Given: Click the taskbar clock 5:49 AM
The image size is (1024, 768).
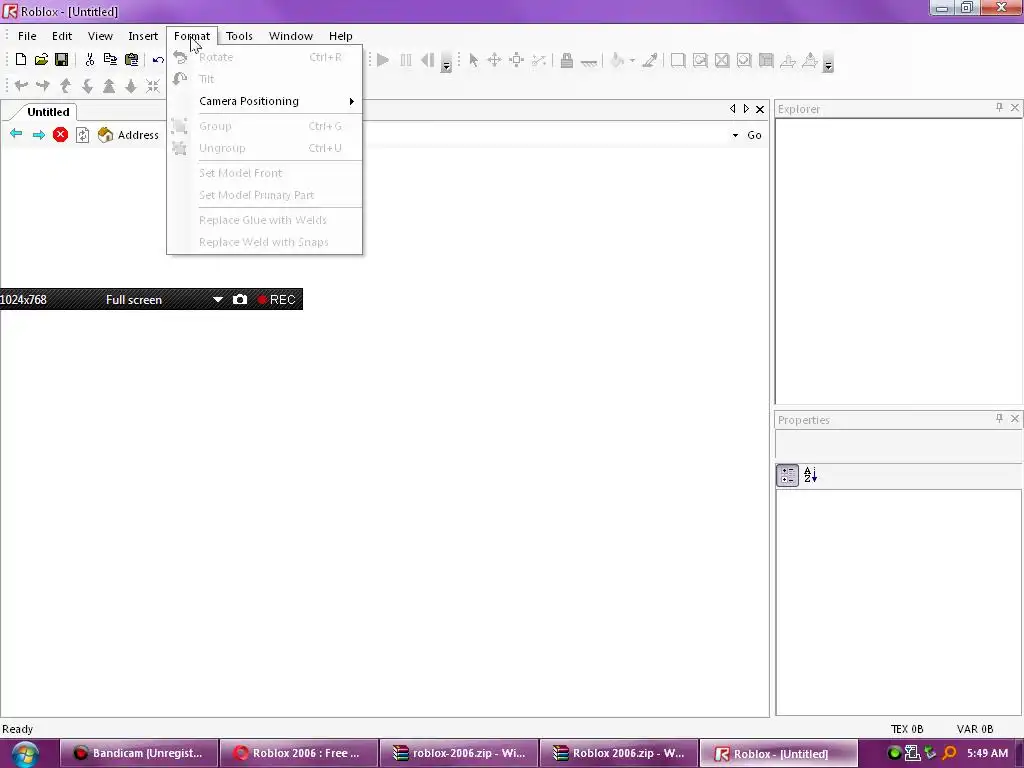Looking at the screenshot, I should click(x=987, y=753).
